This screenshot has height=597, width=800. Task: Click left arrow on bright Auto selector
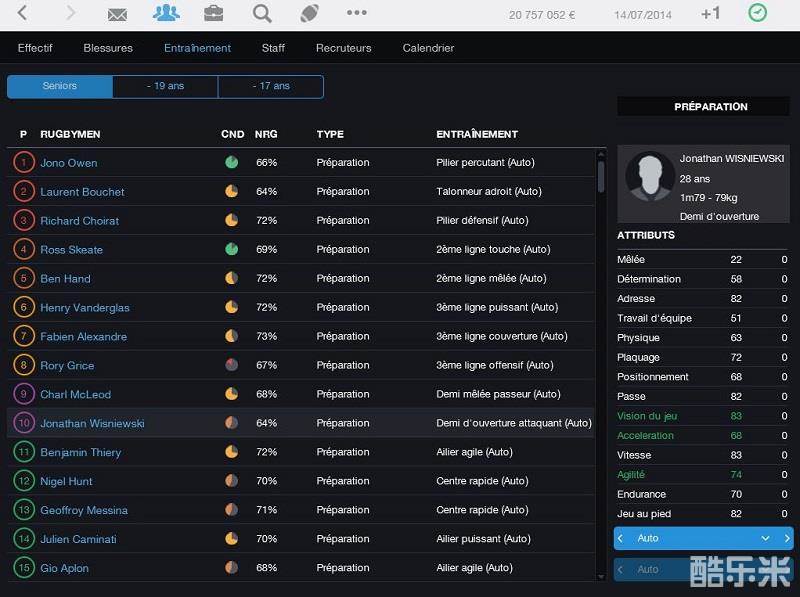(621, 539)
